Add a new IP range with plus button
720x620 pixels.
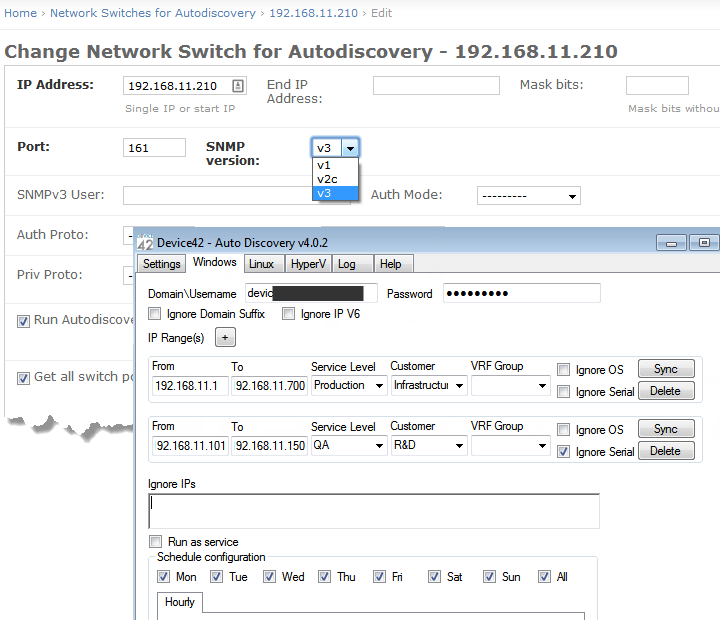pyautogui.click(x=225, y=338)
